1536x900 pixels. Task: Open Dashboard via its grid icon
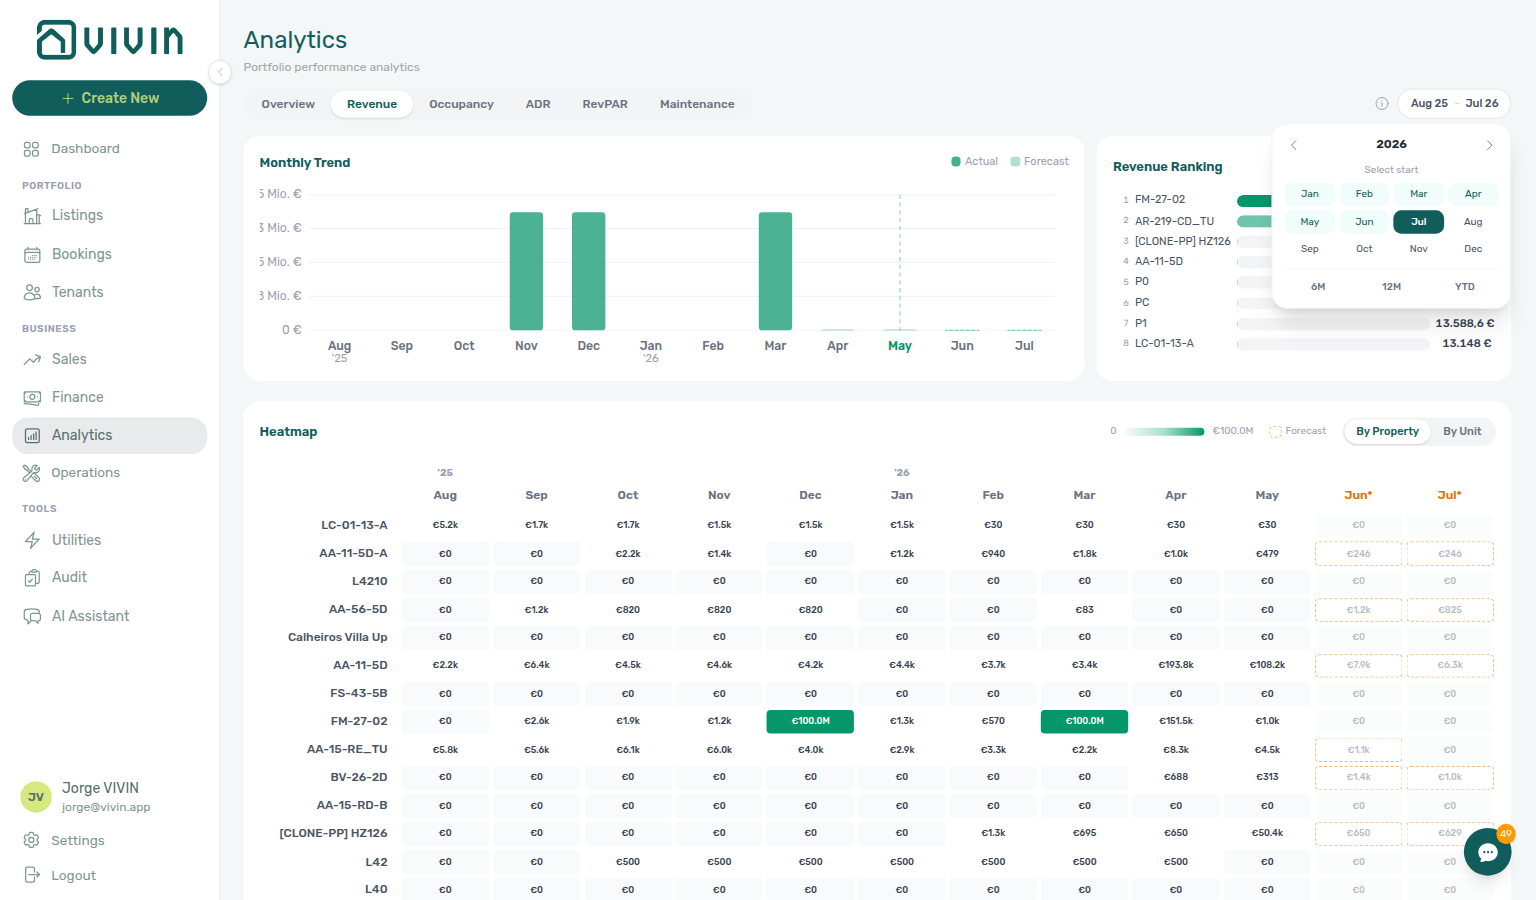[32, 149]
